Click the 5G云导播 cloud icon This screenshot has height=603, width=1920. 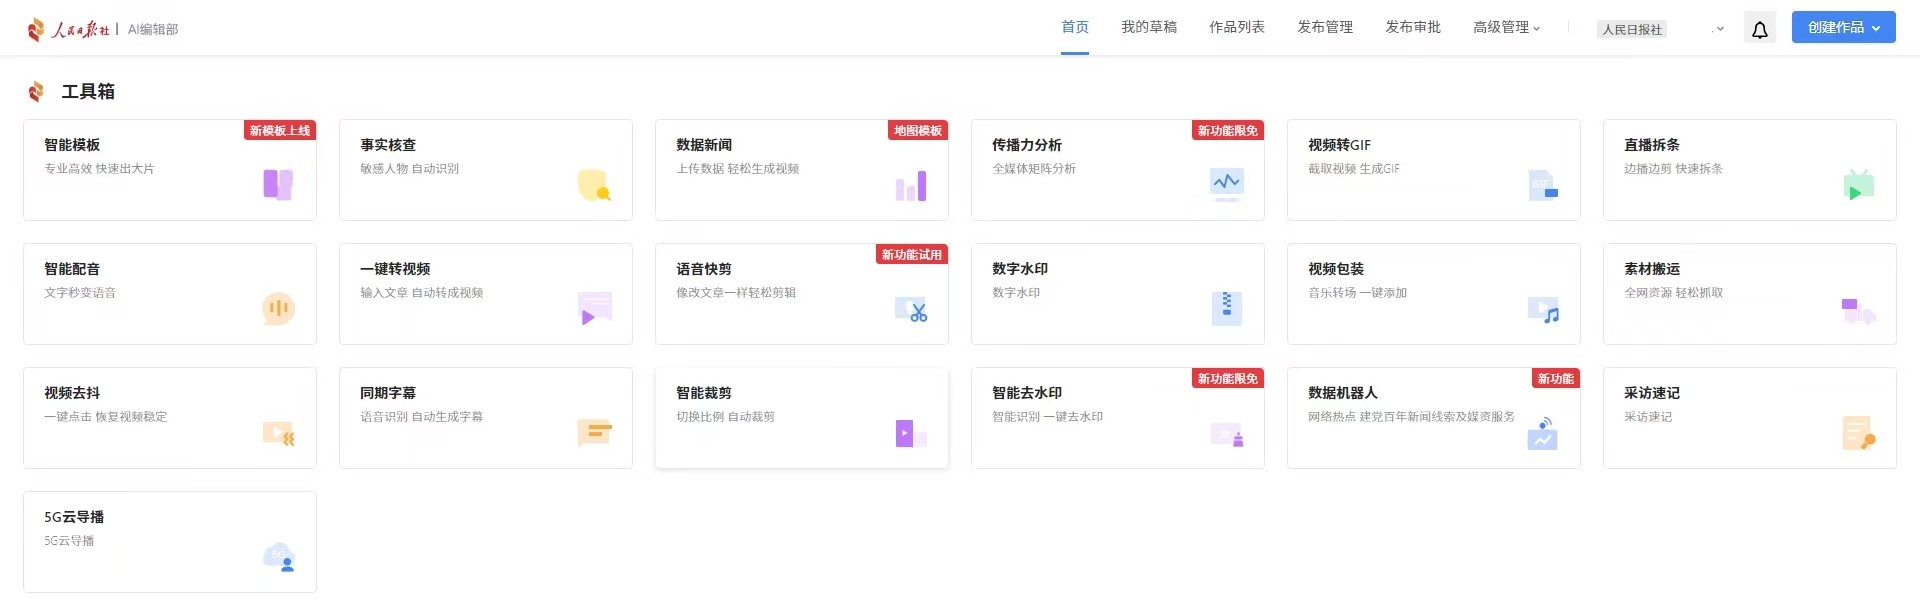click(278, 557)
